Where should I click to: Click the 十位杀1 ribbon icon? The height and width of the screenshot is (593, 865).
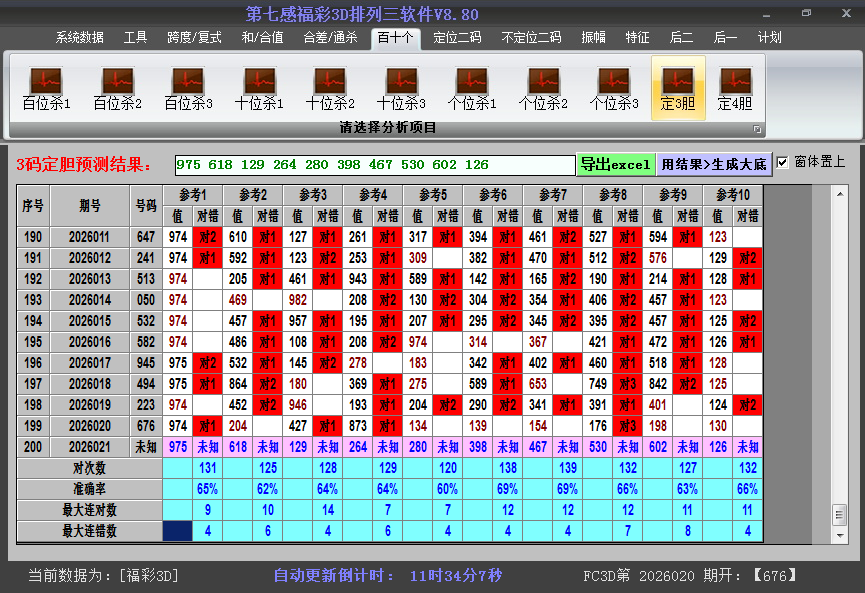pos(259,88)
